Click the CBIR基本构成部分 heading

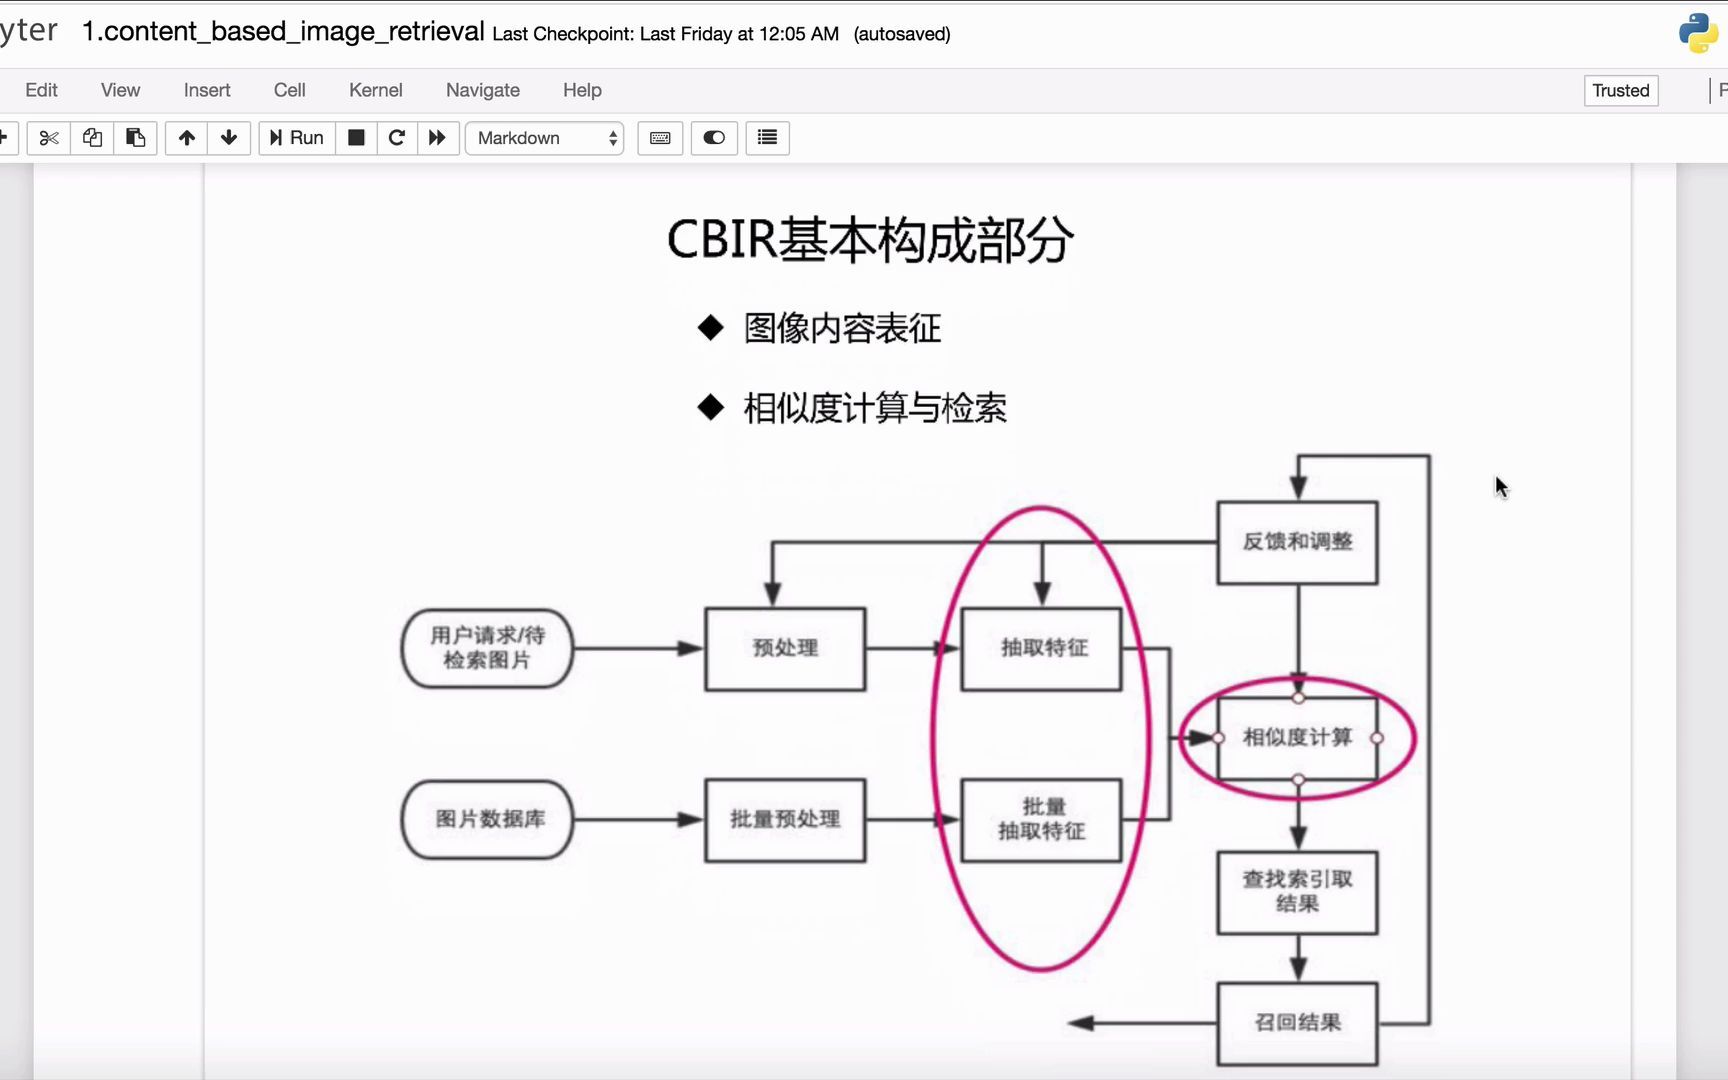pos(870,241)
